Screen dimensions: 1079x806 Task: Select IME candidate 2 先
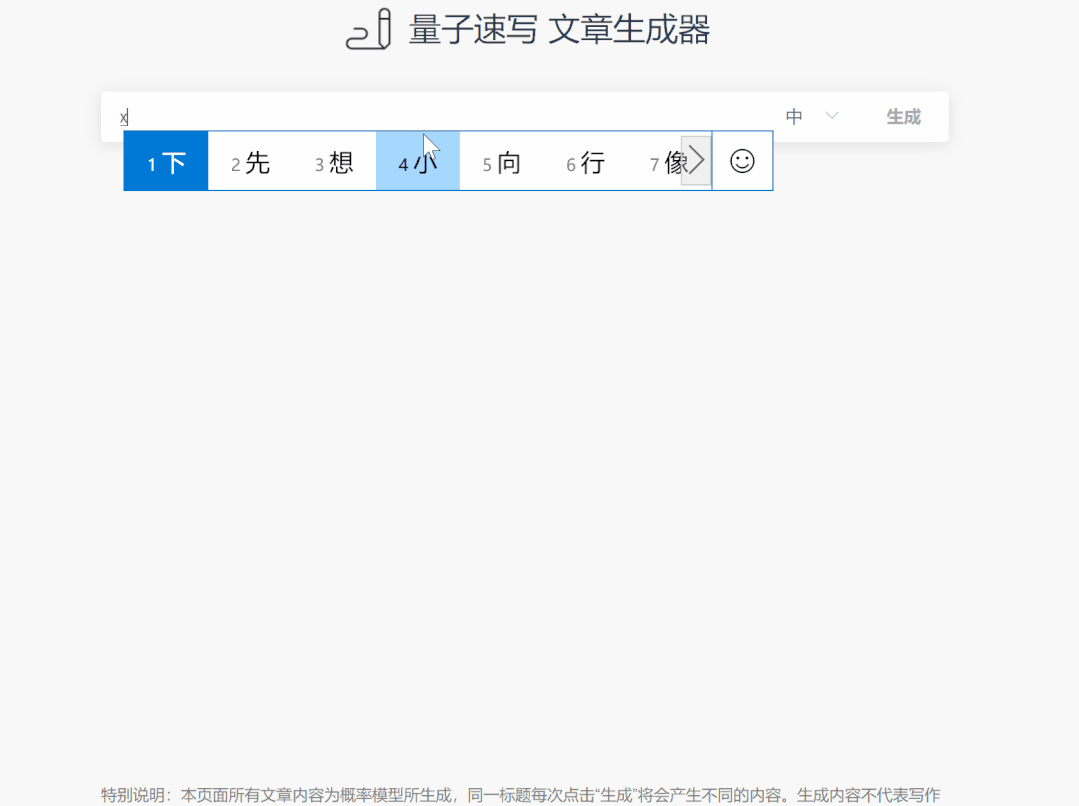(x=250, y=161)
